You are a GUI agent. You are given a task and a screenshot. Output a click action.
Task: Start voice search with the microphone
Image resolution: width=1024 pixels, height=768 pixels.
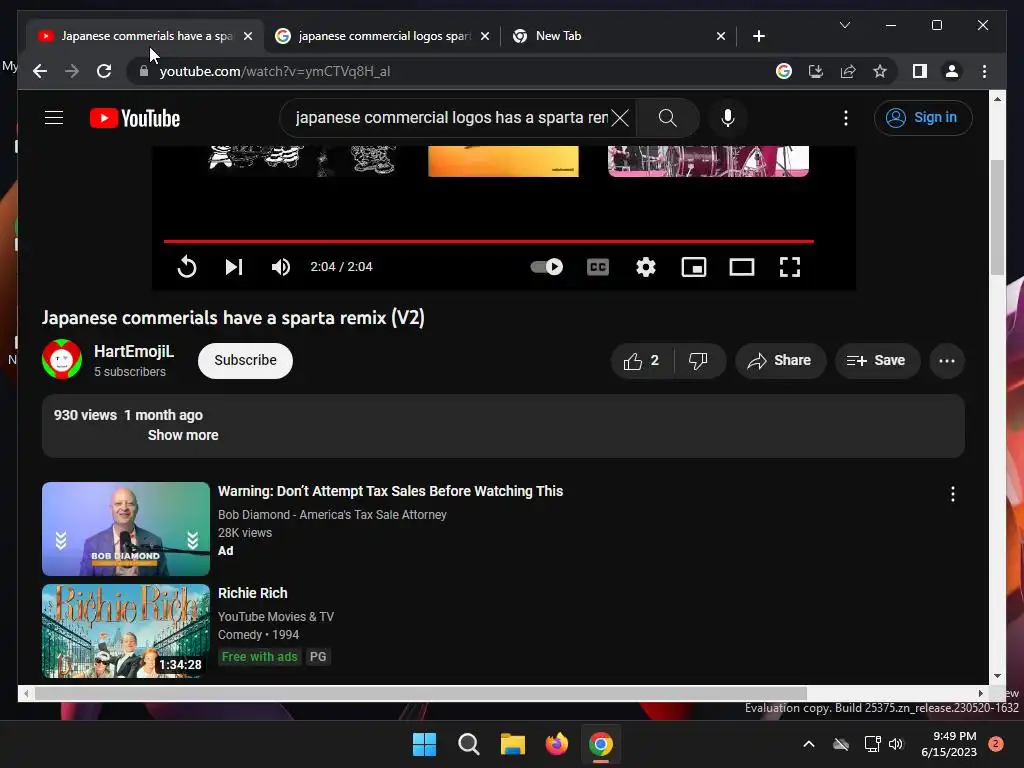pos(728,118)
